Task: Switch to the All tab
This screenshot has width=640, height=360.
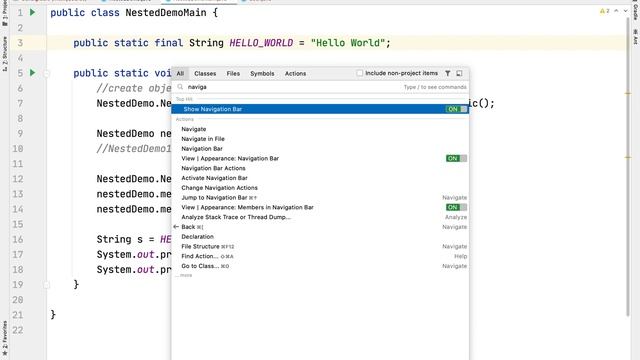Action: tap(180, 73)
